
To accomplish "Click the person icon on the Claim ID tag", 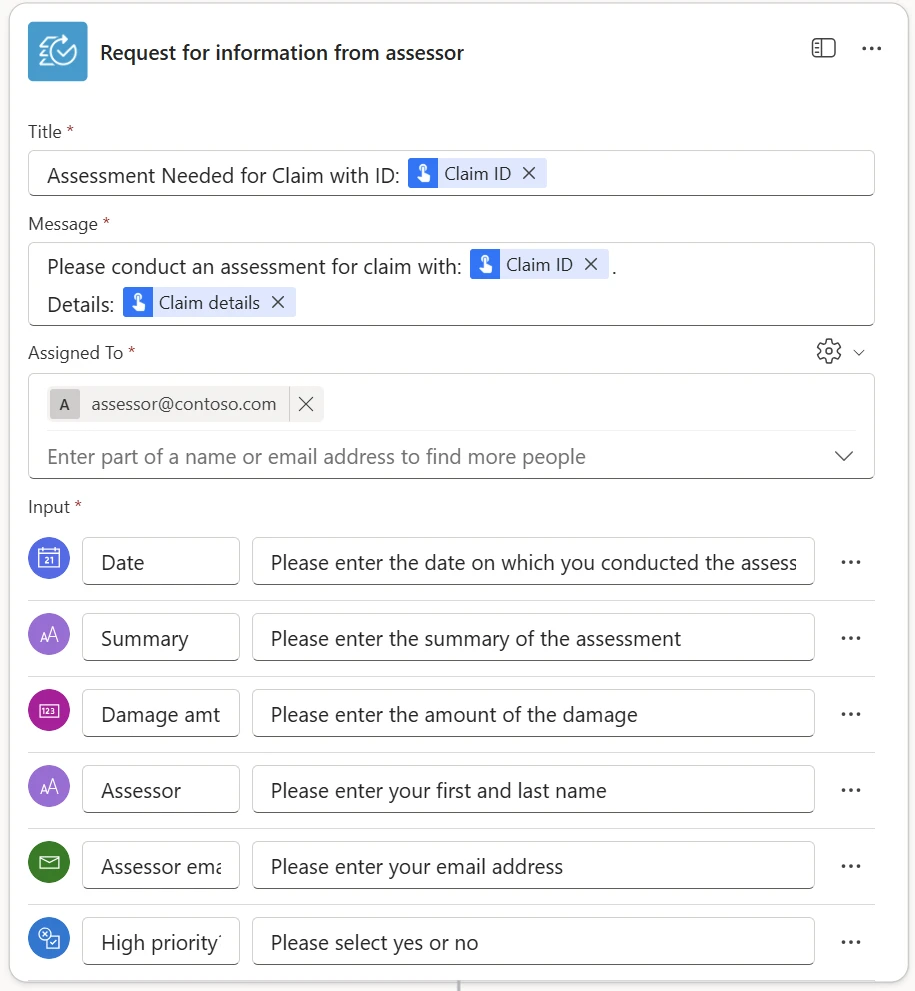I will point(424,172).
